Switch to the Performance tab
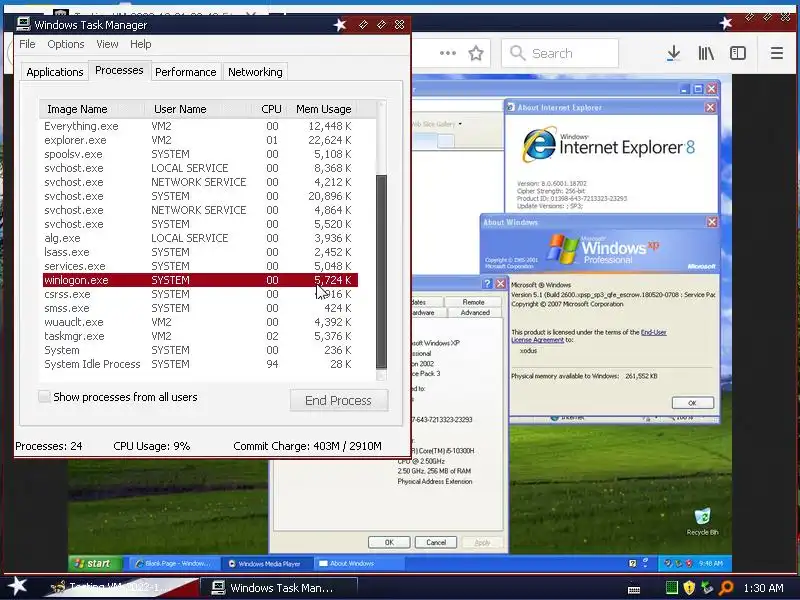The image size is (800, 600). [x=186, y=72]
